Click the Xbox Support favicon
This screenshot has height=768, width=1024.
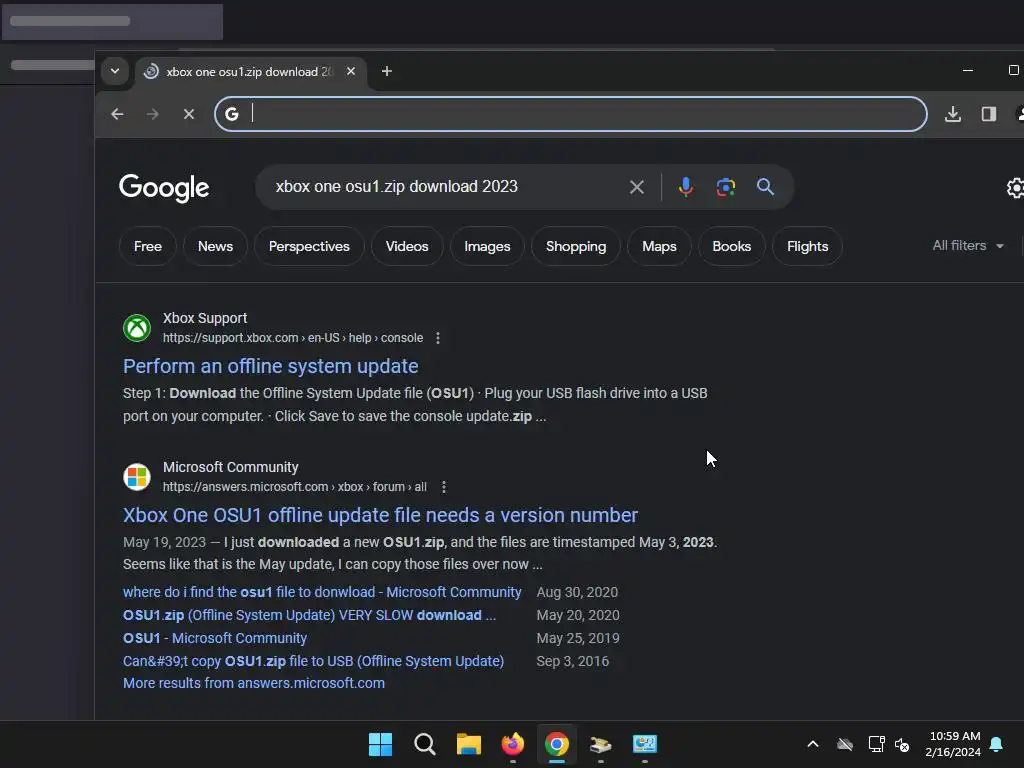137,328
